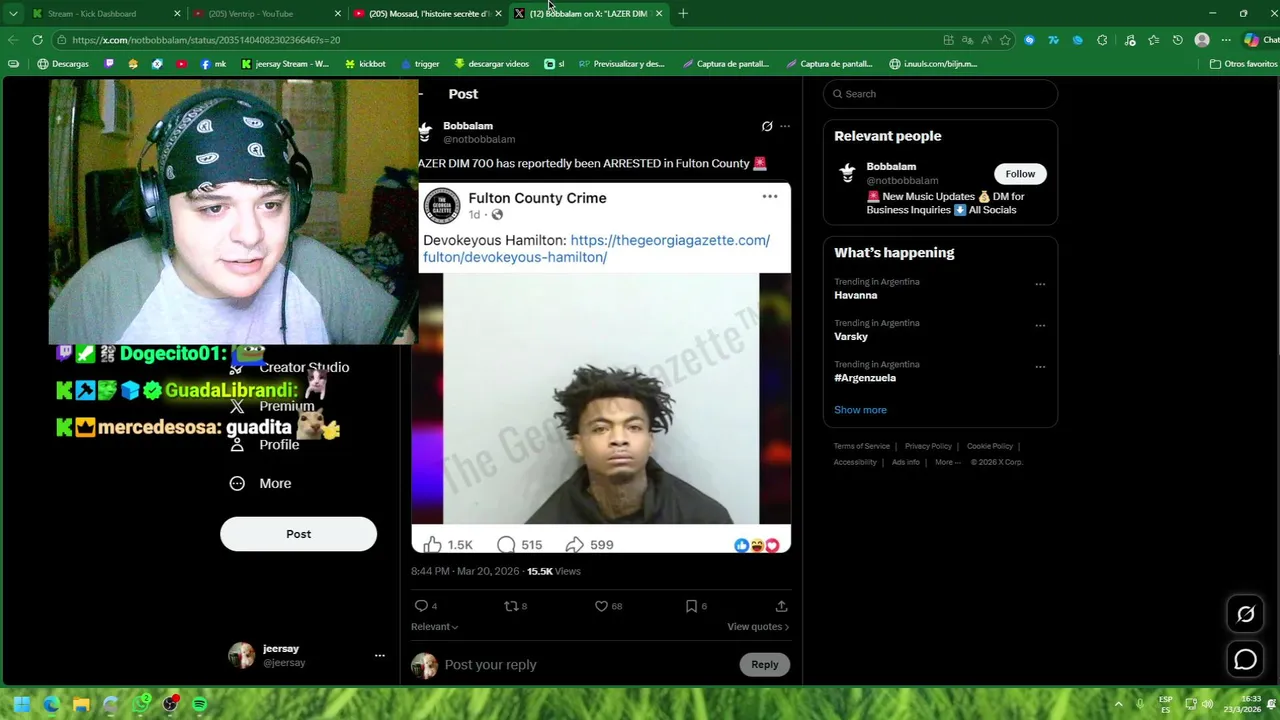Bookmark the post showing 6 bookmarks
Screen dimensions: 1280x720
(691, 606)
